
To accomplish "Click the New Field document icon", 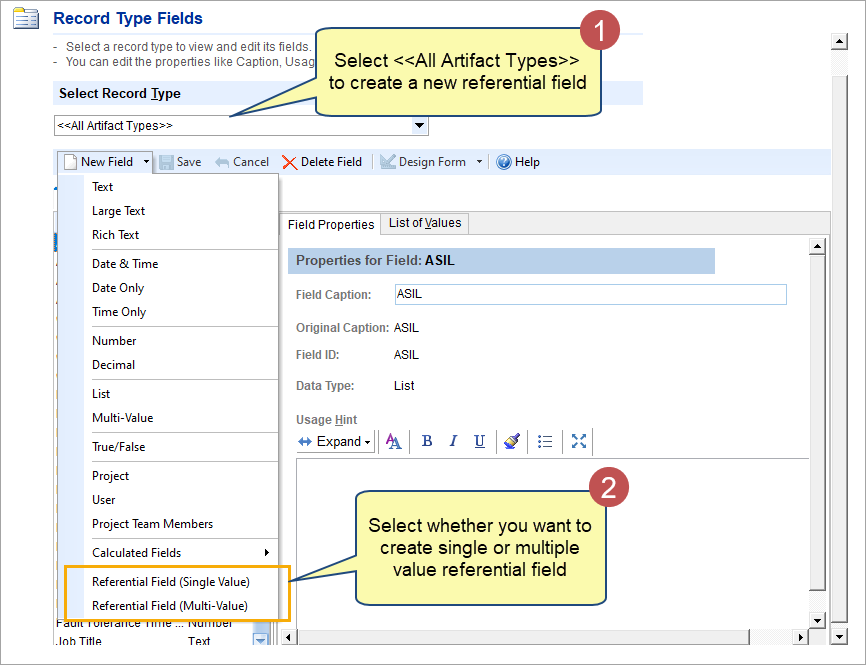I will pyautogui.click(x=70, y=162).
